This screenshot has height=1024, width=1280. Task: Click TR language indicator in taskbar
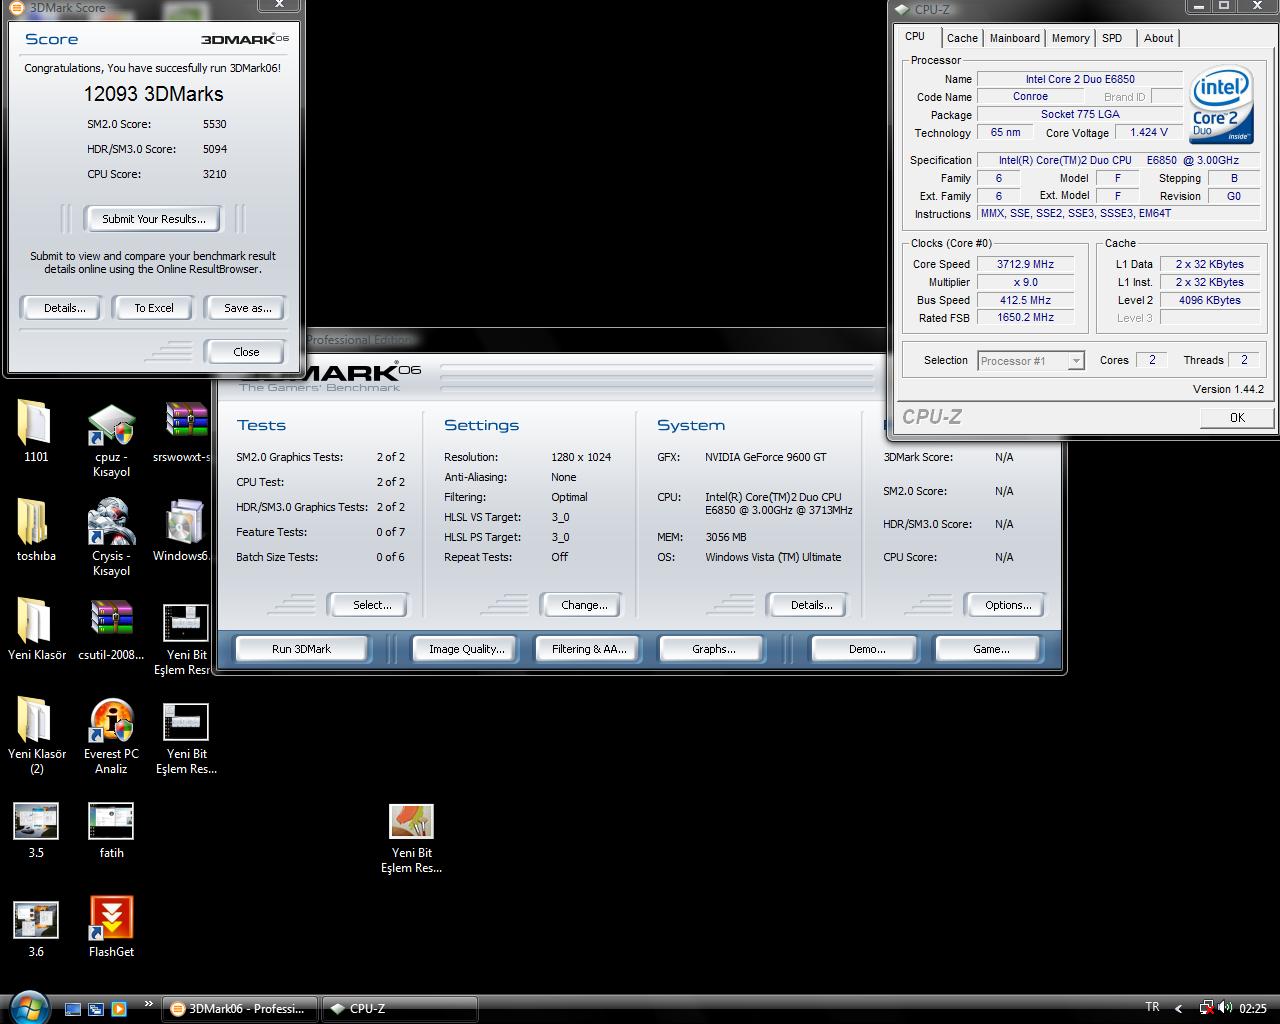(1152, 1008)
